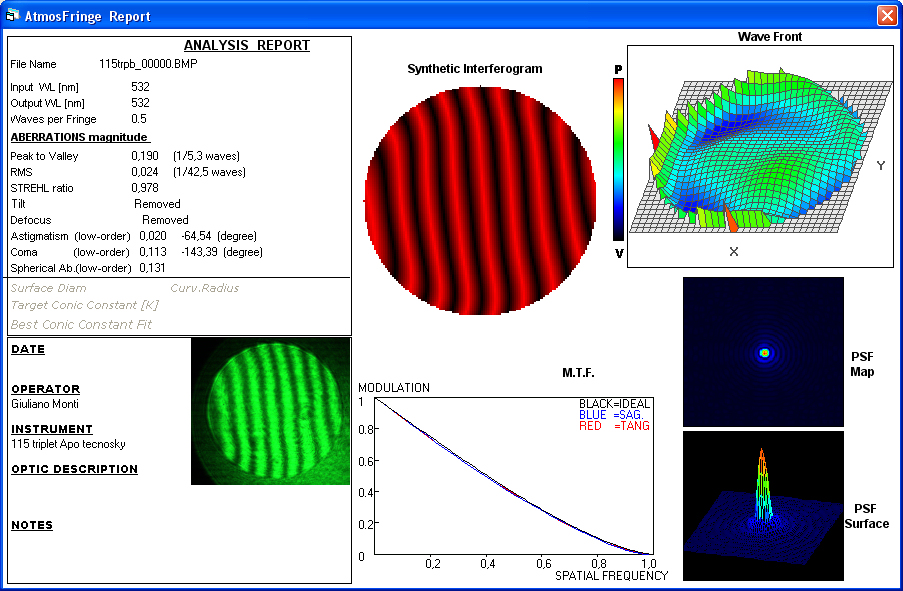Click the Peak to Valley value 0,190
Viewport: 903px width, 591px height.
pyautogui.click(x=144, y=156)
